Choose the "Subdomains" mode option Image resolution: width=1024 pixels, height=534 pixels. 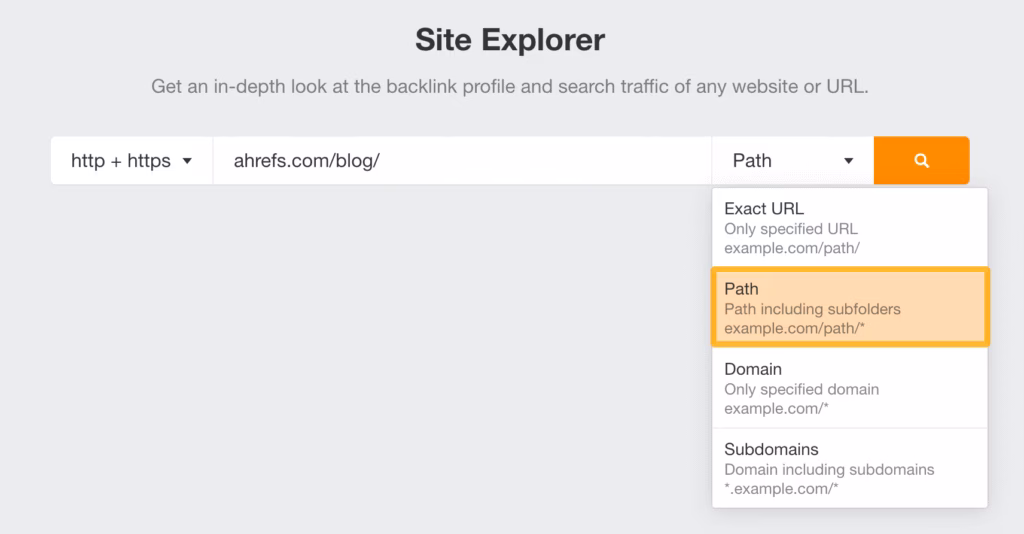coord(771,449)
